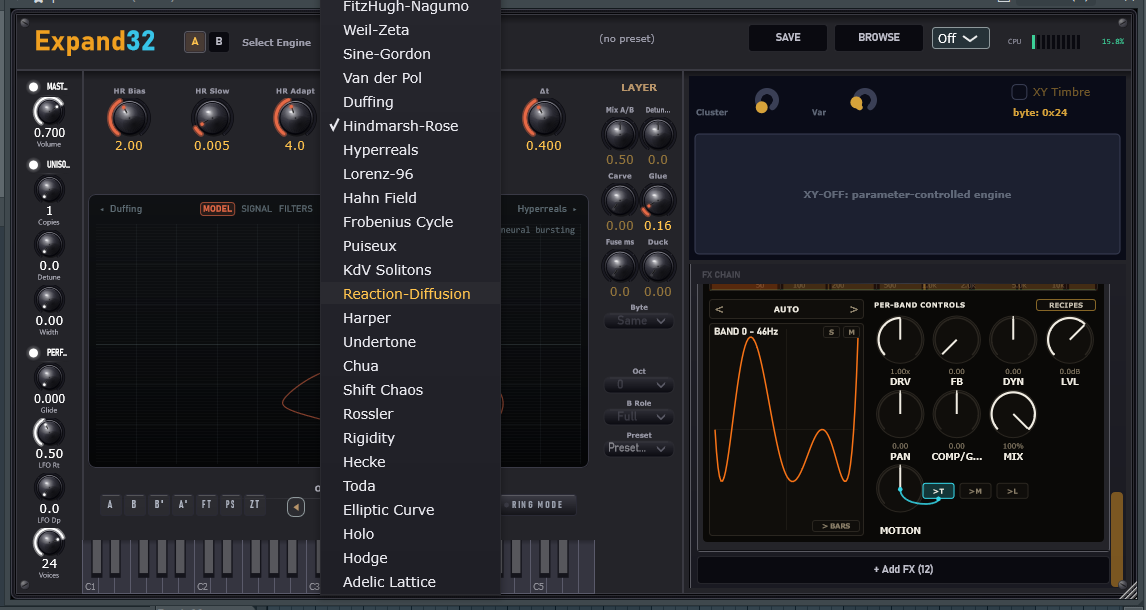Click the Carve knob
Screen dimensions: 1146x610
click(619, 201)
